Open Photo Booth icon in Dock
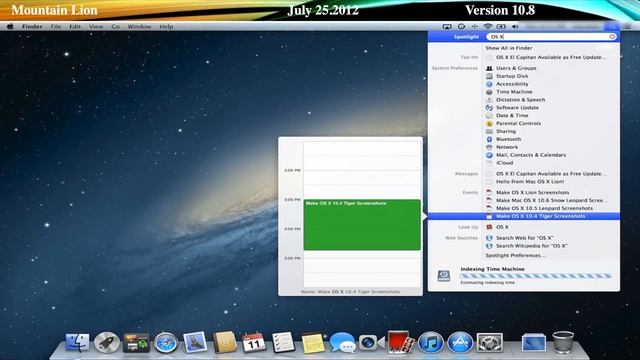Screen dimensions: 640x360 (x=400, y=342)
